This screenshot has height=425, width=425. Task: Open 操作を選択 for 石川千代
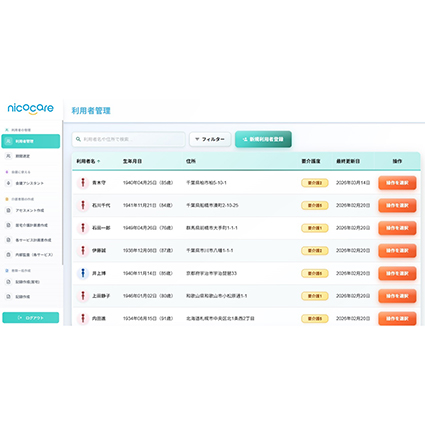(397, 205)
